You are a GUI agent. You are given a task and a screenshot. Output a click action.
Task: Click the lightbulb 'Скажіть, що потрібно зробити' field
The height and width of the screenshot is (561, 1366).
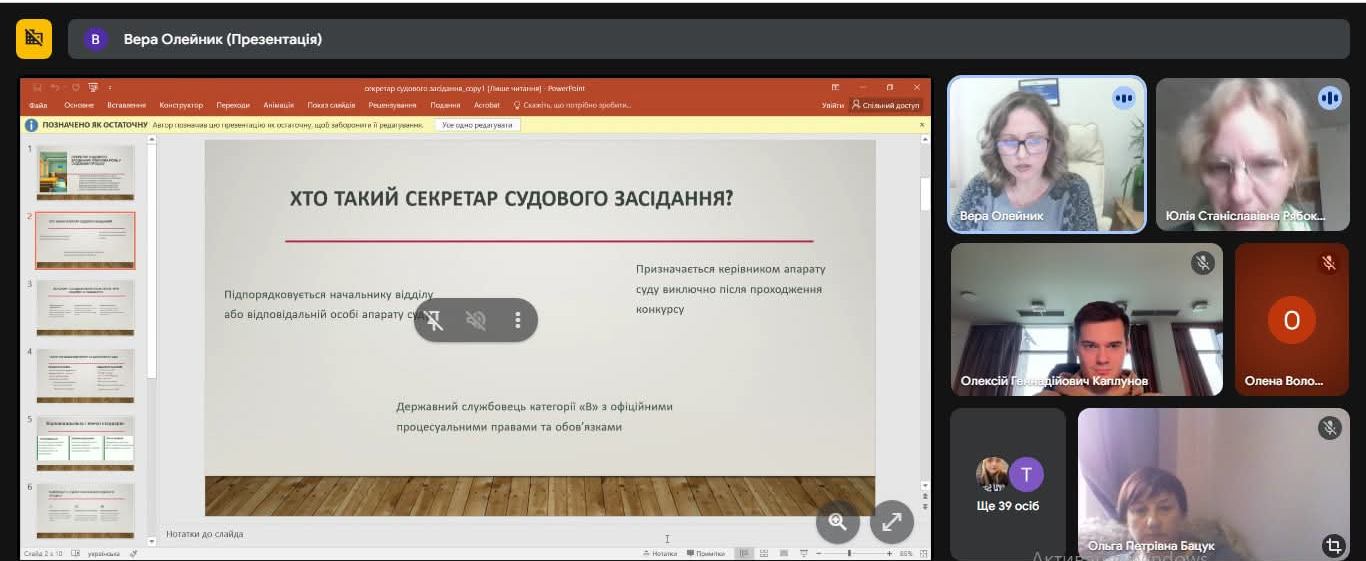coord(572,105)
